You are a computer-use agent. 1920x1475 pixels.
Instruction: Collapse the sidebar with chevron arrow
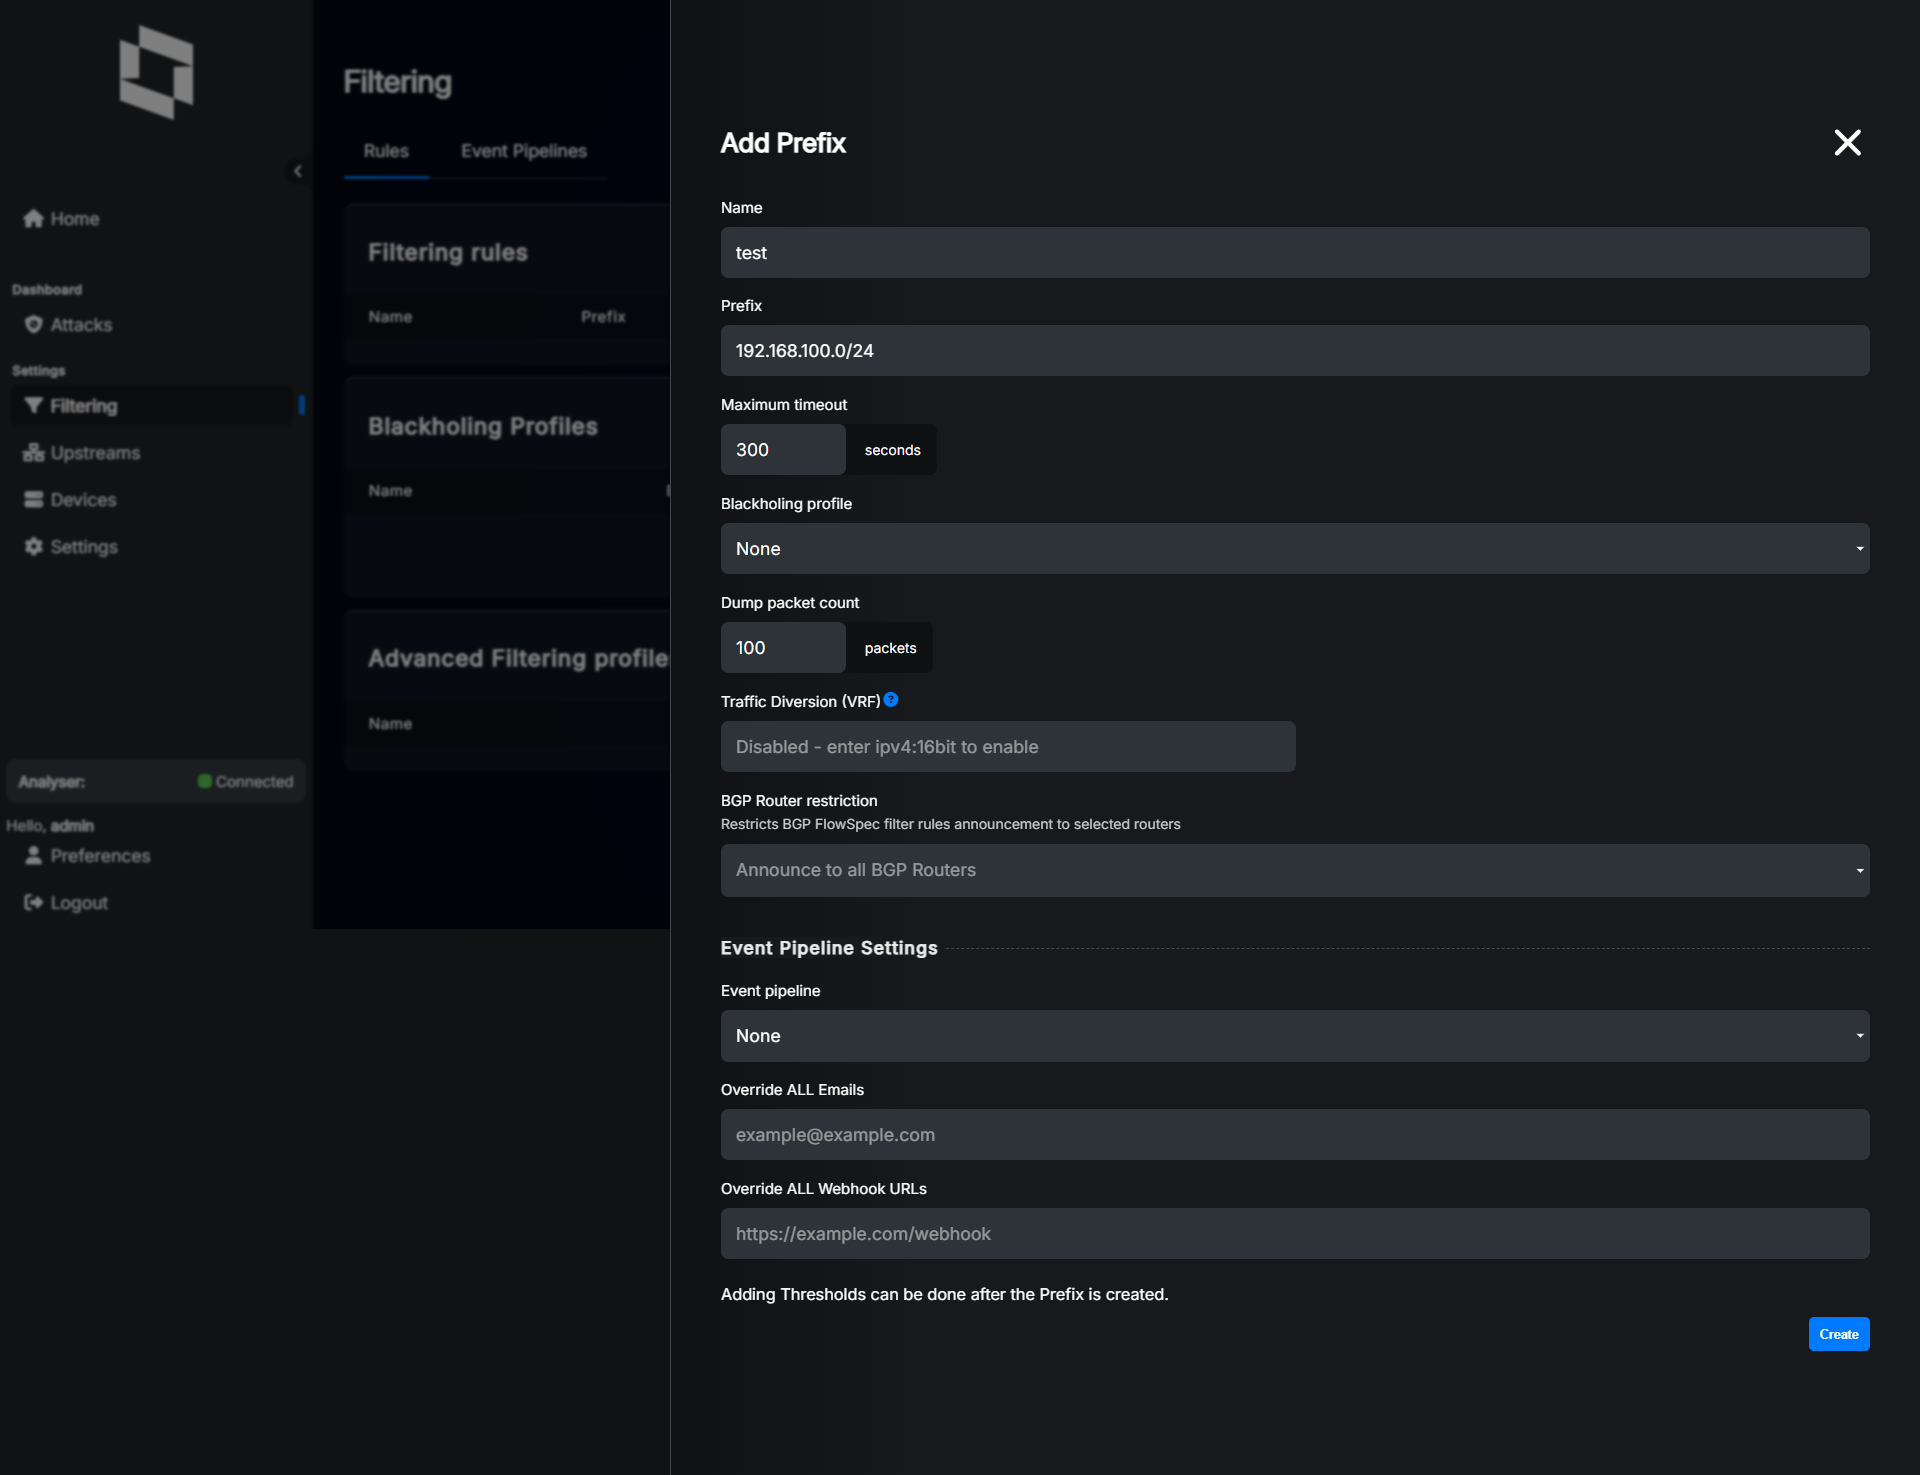(297, 171)
